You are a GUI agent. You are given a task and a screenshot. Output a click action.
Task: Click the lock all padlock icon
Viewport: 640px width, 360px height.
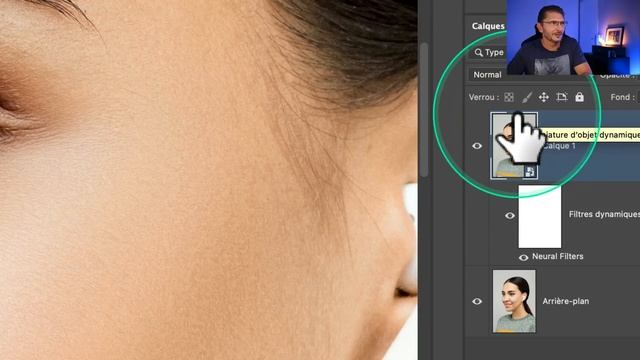(579, 97)
